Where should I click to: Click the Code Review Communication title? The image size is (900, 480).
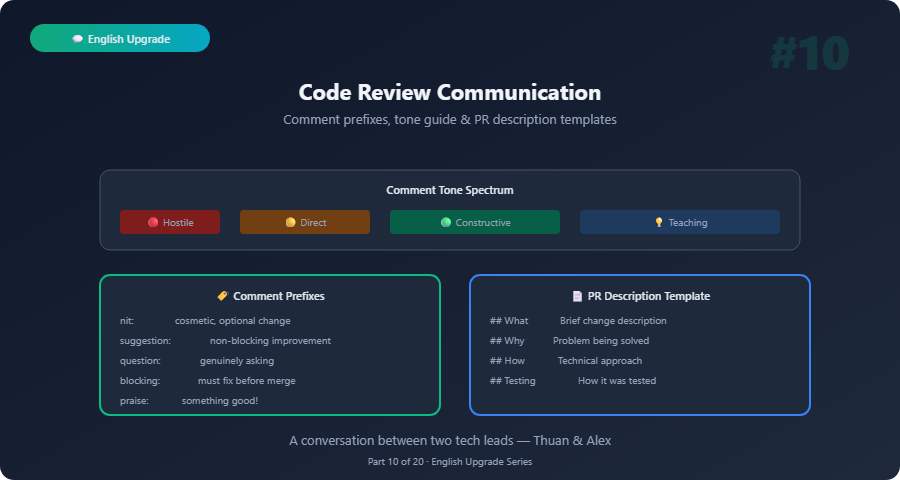click(450, 92)
